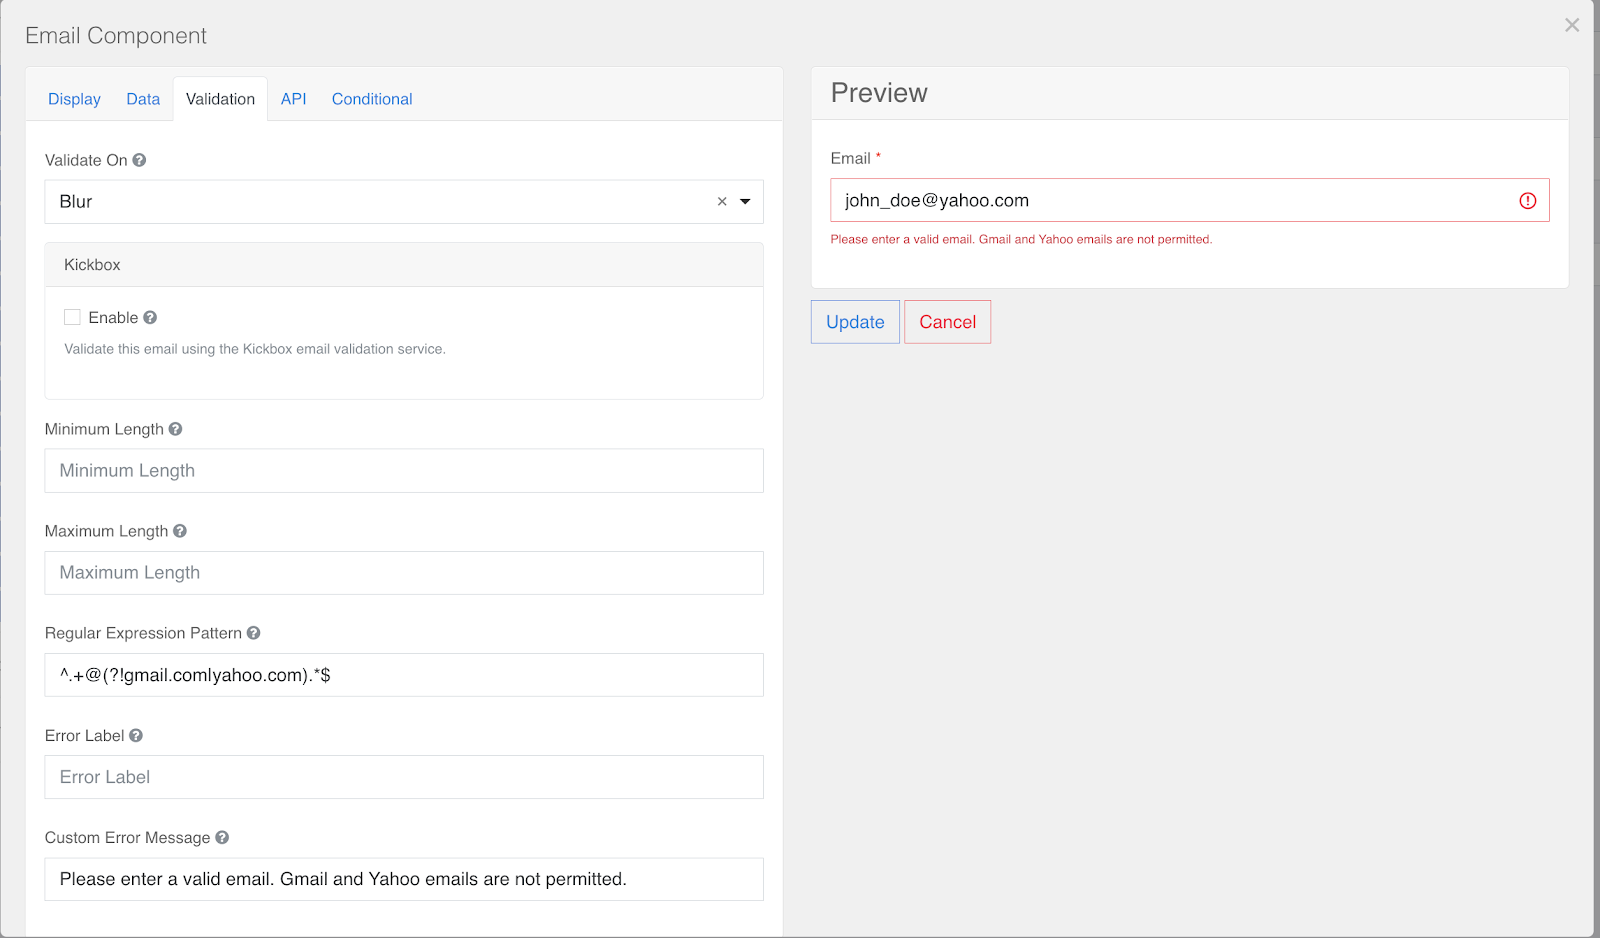Click the Error Label help icon

[136, 736]
